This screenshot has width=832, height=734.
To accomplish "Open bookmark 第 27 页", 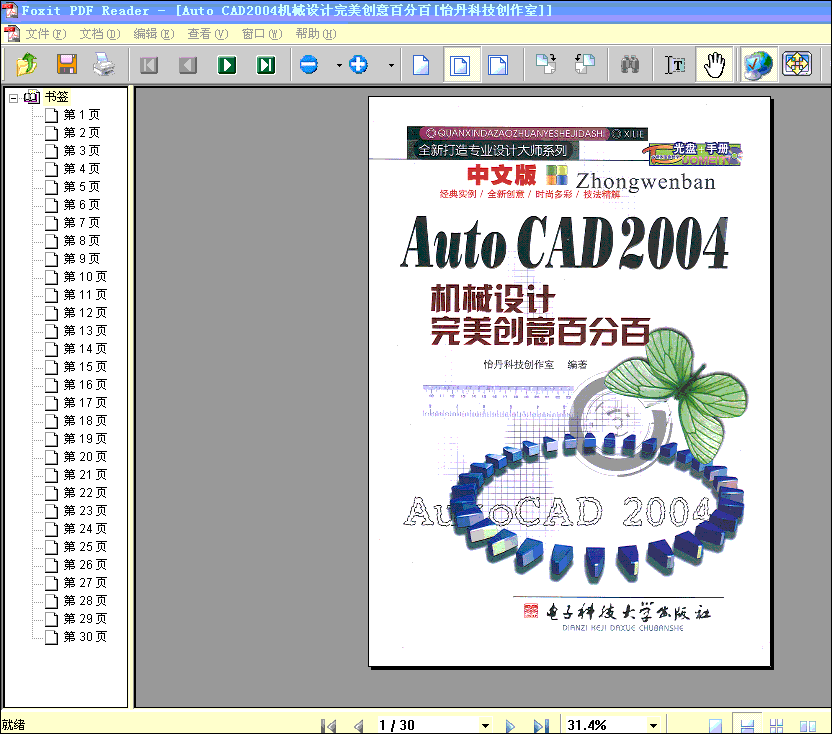I will click(85, 583).
